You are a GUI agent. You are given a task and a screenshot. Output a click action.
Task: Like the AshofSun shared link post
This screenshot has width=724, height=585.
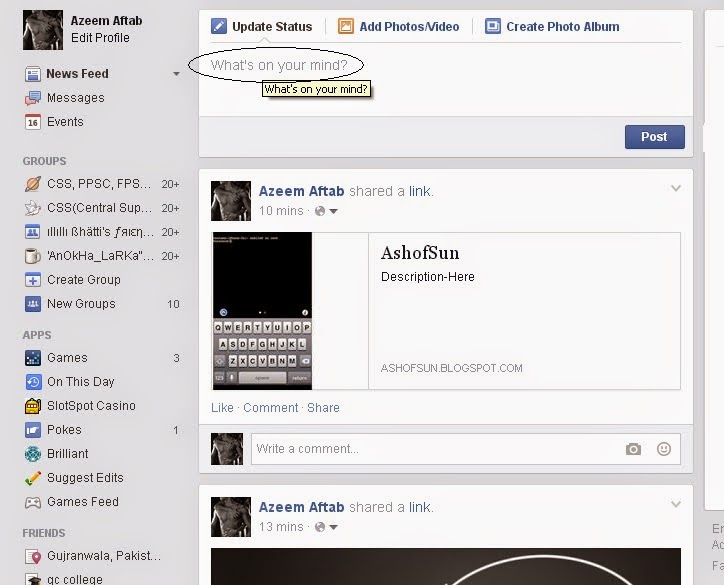point(222,408)
